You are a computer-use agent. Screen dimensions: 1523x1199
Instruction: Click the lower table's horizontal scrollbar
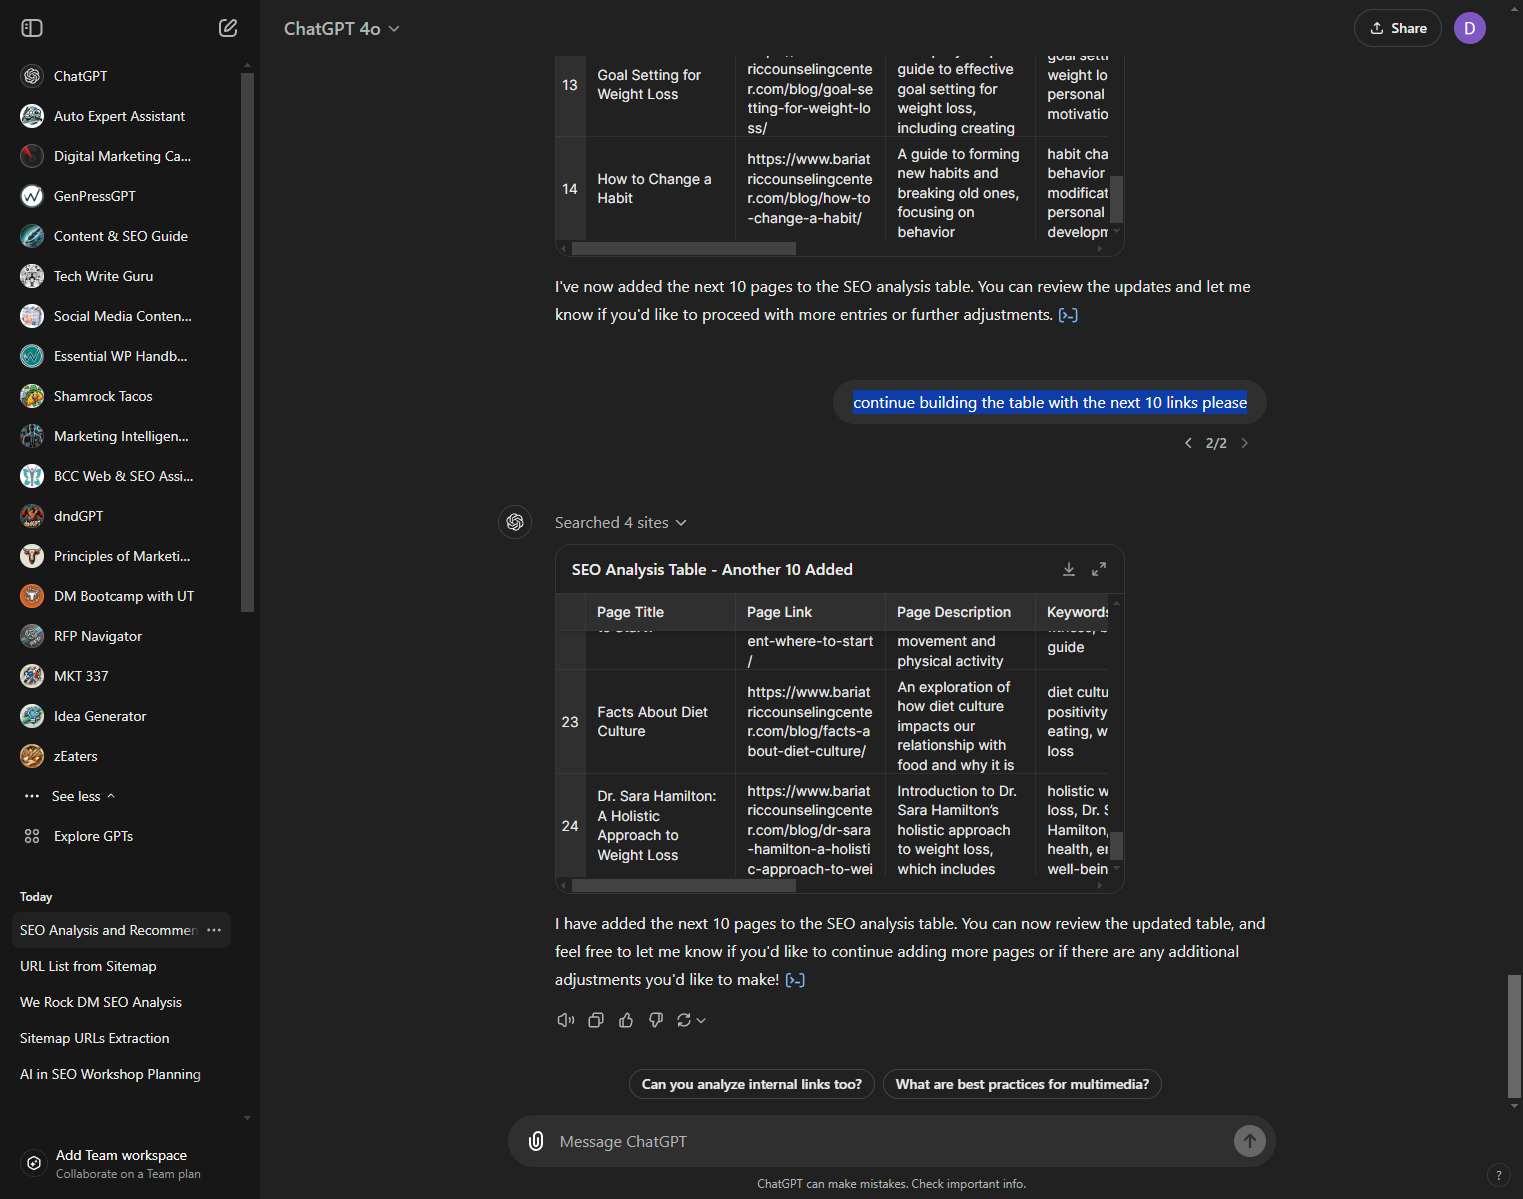[684, 885]
